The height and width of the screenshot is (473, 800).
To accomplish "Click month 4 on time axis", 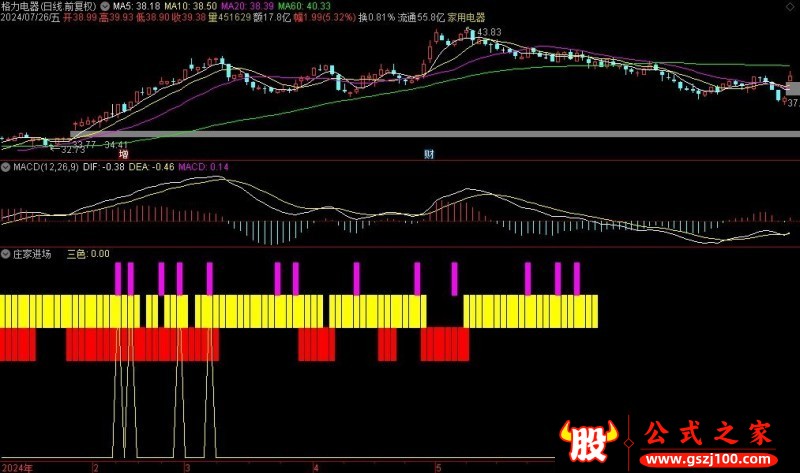I will (x=316, y=468).
